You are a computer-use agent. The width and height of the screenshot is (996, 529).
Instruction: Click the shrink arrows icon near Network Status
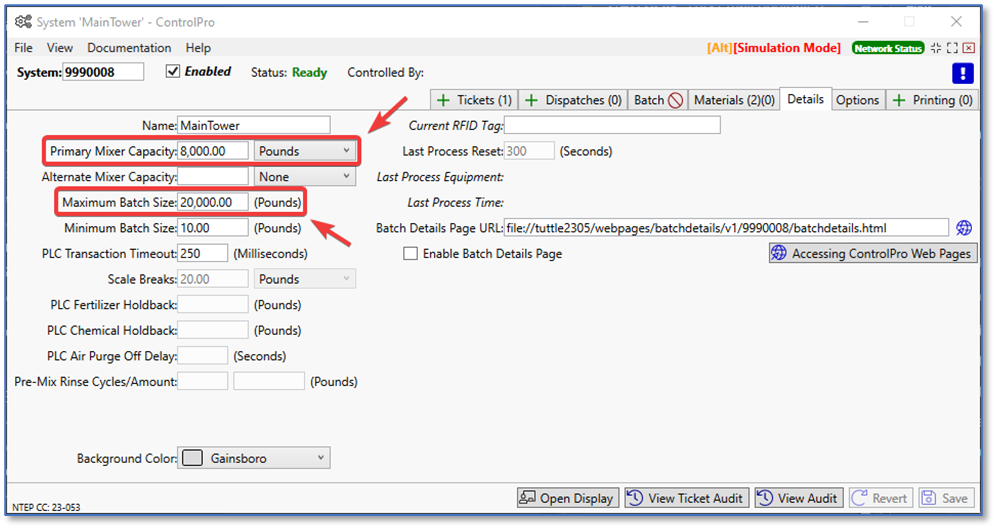click(x=935, y=48)
